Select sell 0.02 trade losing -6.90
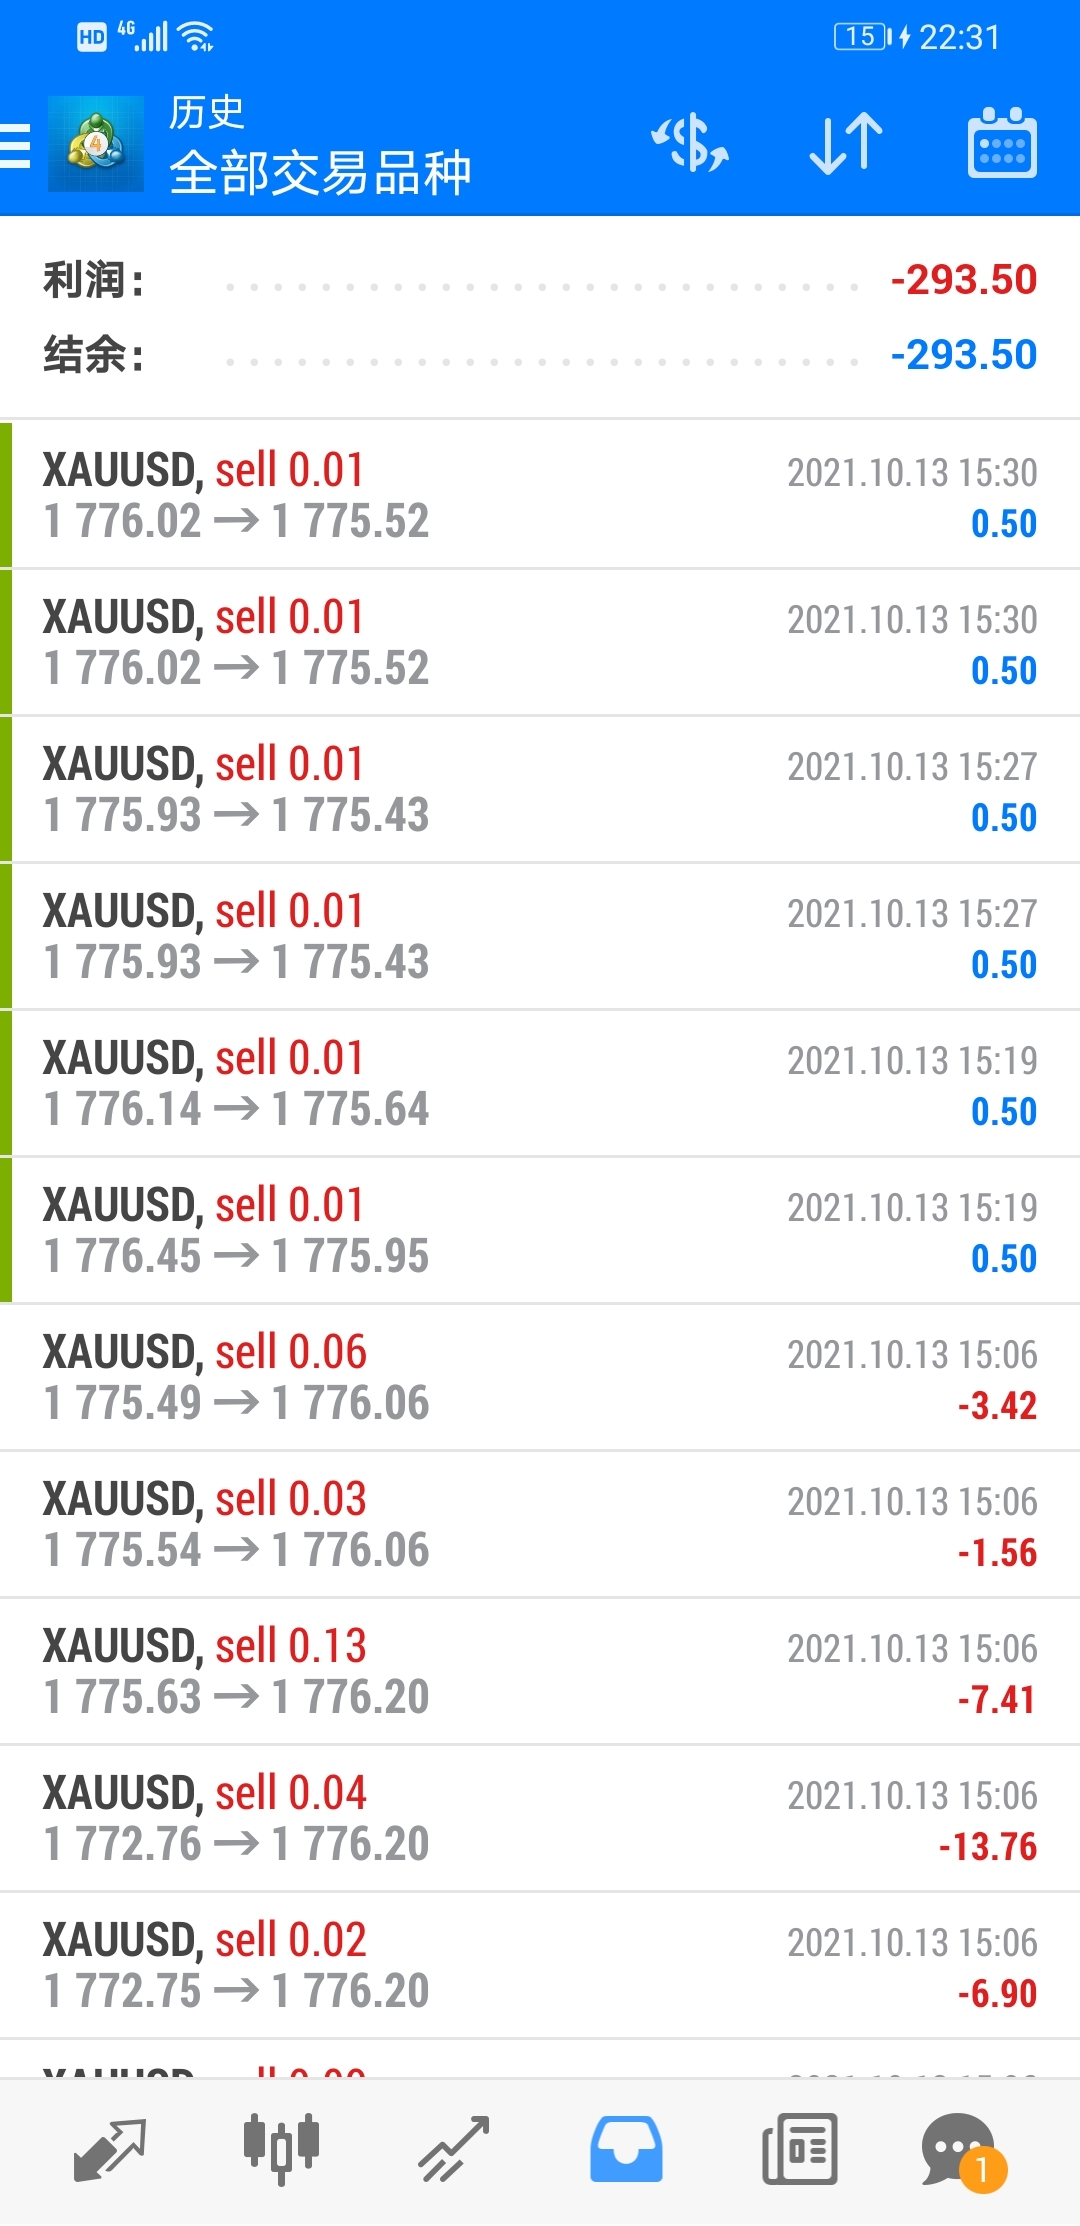 (540, 1965)
